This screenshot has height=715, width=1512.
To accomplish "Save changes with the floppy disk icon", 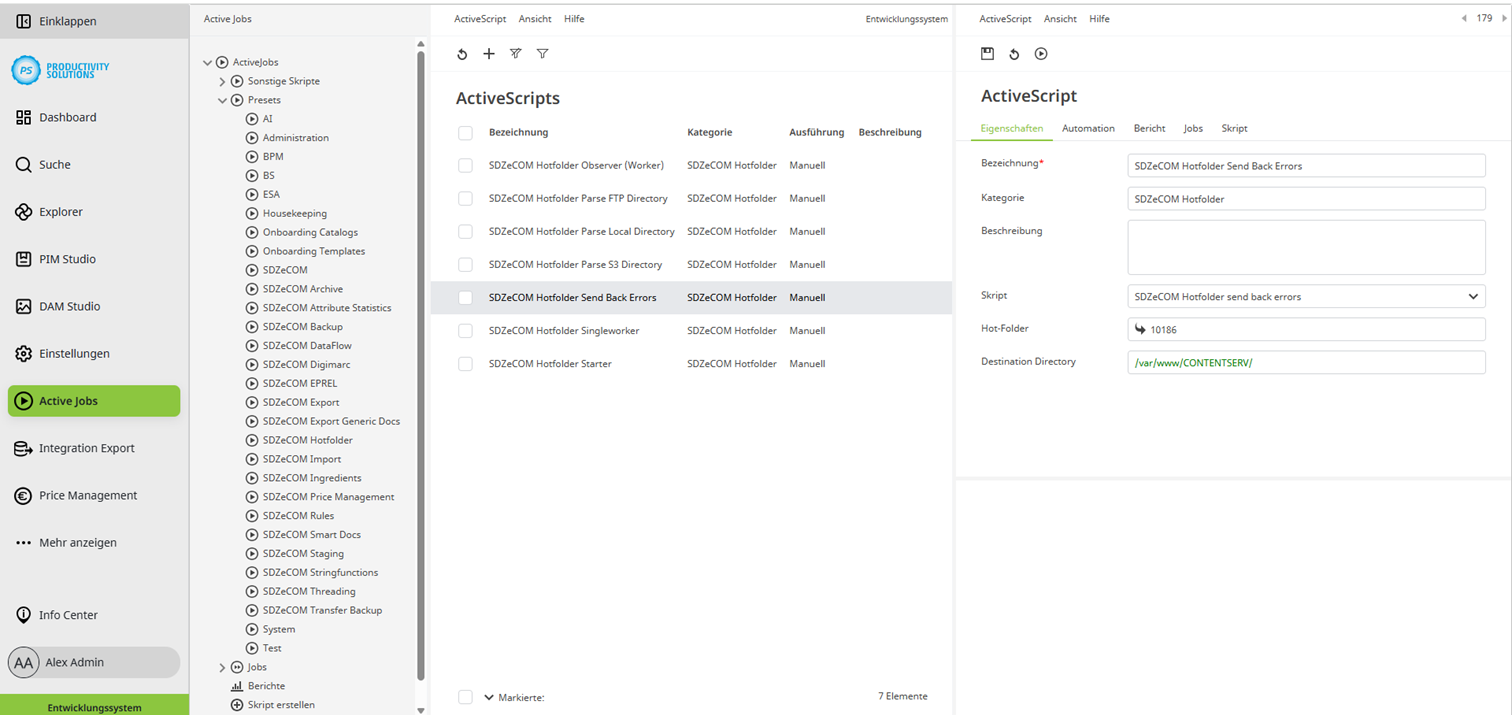I will tap(987, 54).
